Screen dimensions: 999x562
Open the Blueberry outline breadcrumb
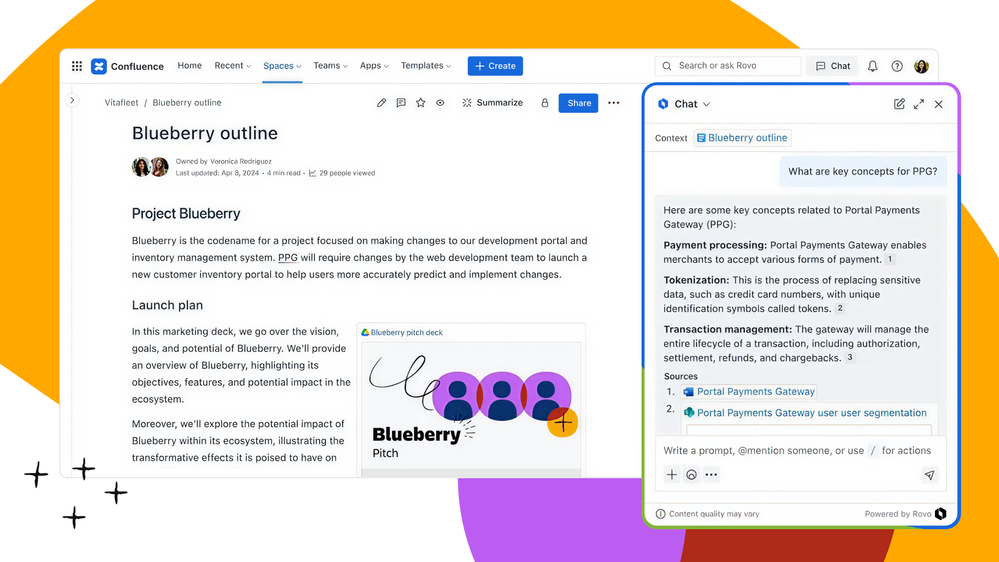[x=187, y=103]
